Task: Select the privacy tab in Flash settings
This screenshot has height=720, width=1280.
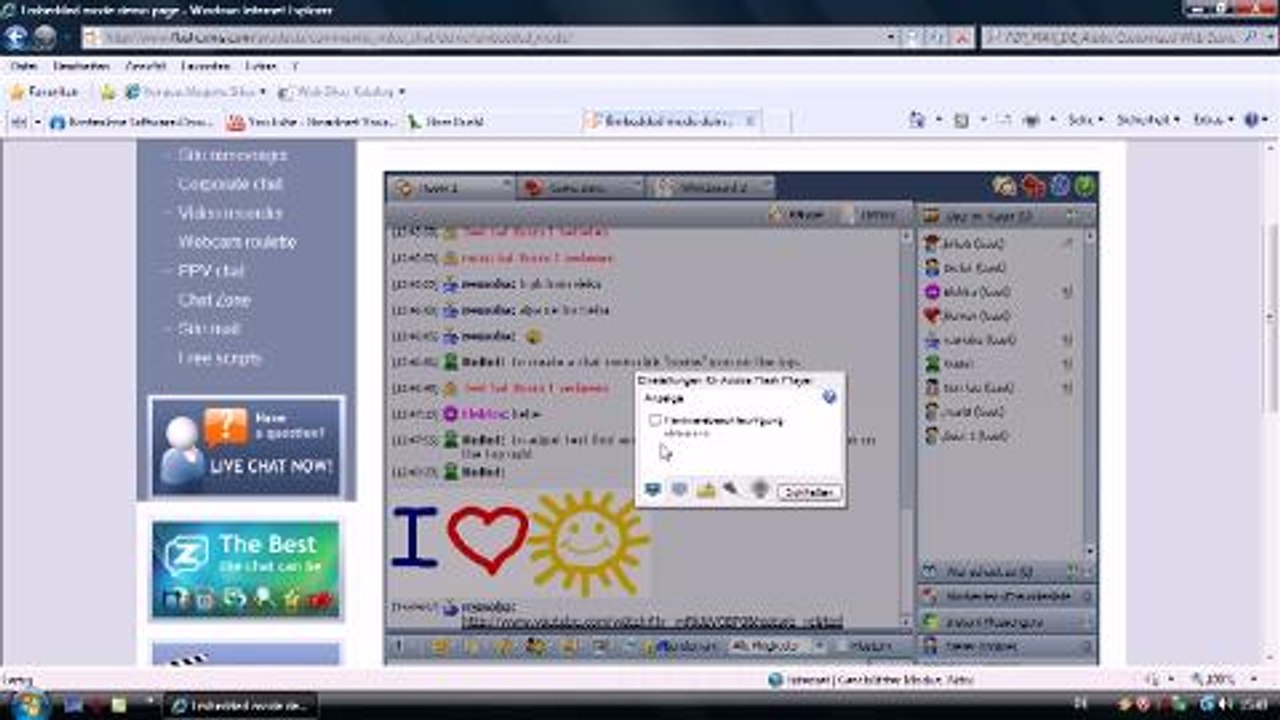Action: 680,490
